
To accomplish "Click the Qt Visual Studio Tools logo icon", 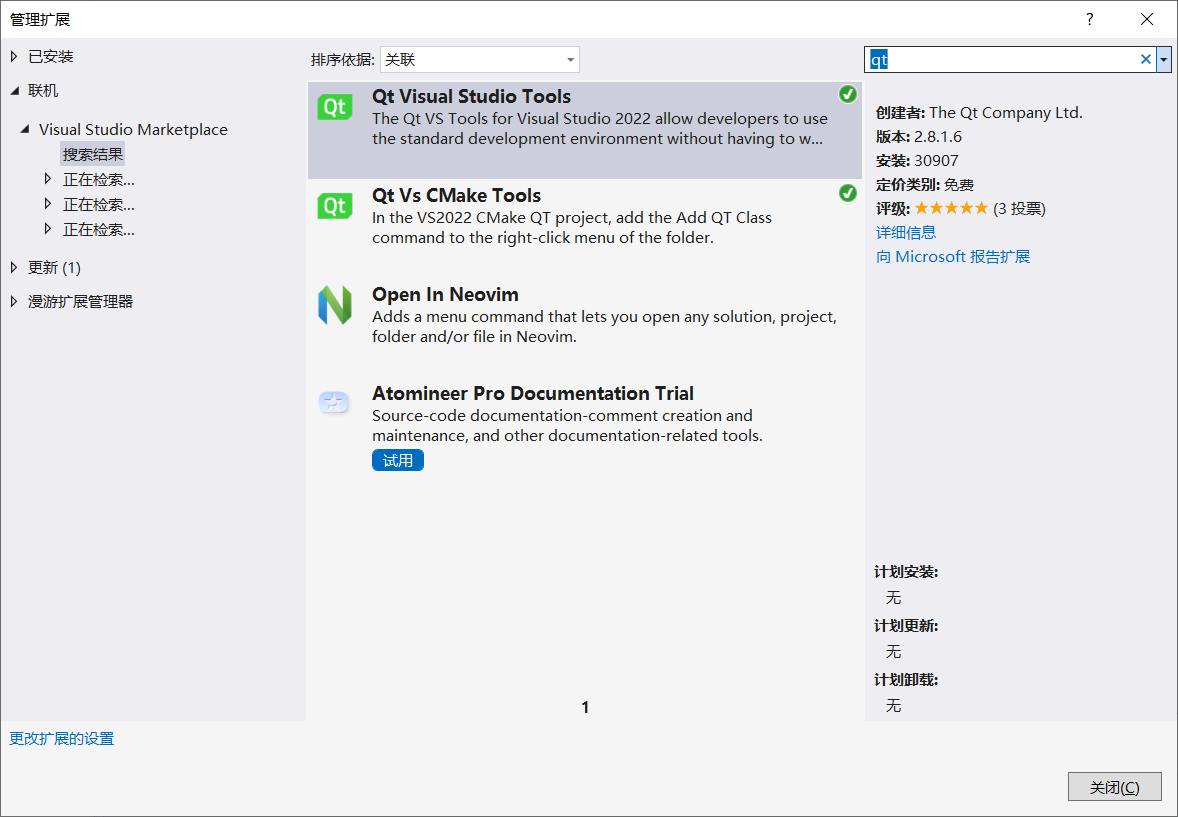I will tap(334, 107).
